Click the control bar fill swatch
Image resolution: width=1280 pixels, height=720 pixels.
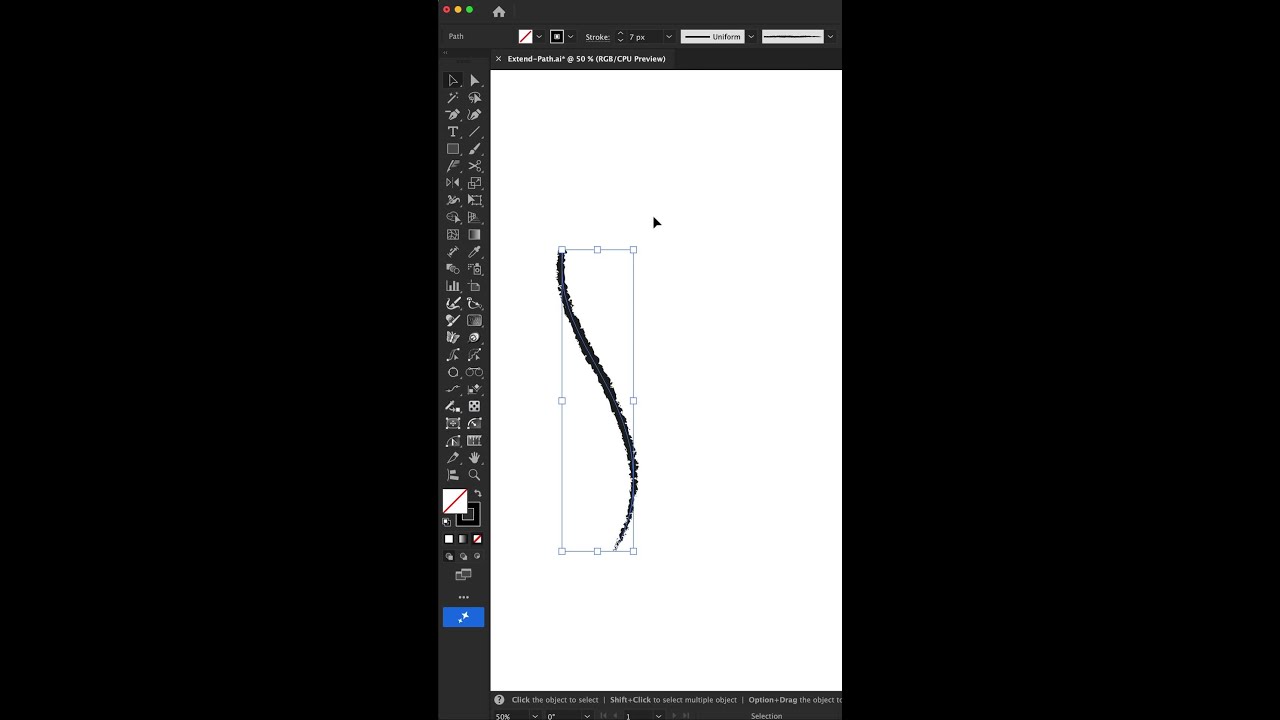click(525, 37)
